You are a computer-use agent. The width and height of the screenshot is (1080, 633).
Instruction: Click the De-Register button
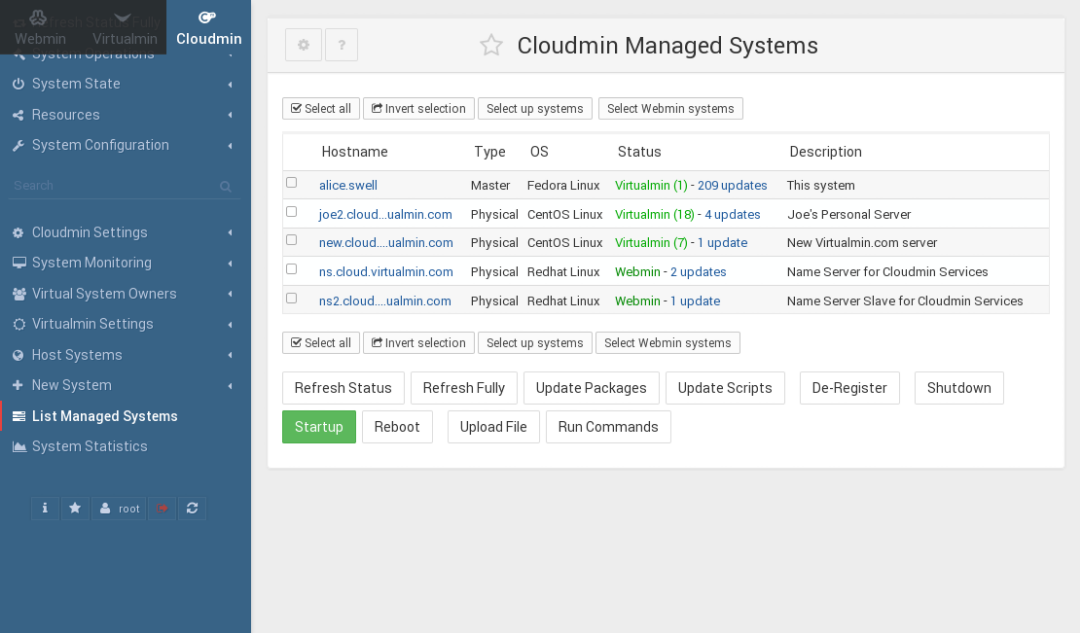coord(850,388)
